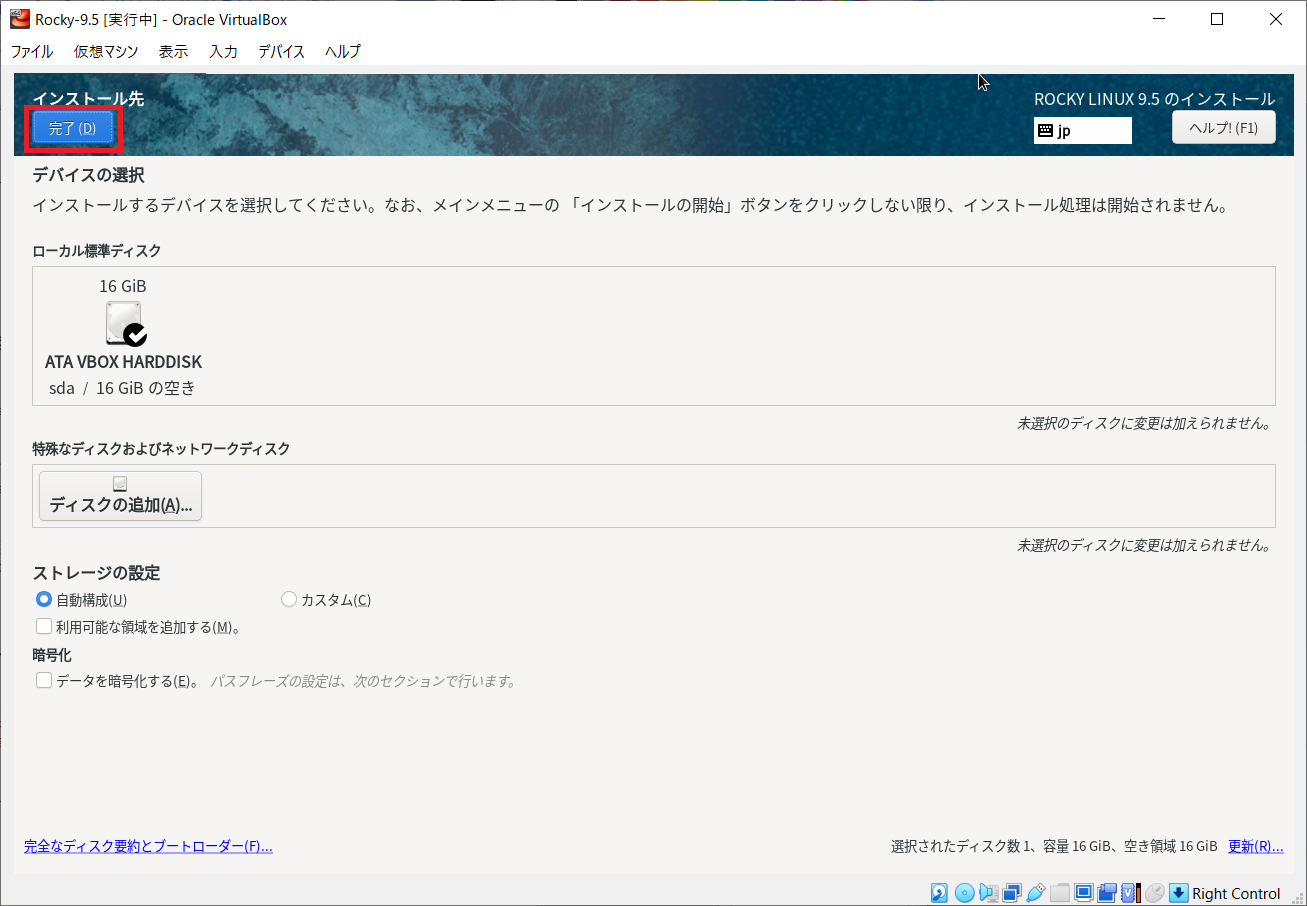
Task: Click the '特殊なディスクおよびネットワークディスク' label
Action: (161, 449)
